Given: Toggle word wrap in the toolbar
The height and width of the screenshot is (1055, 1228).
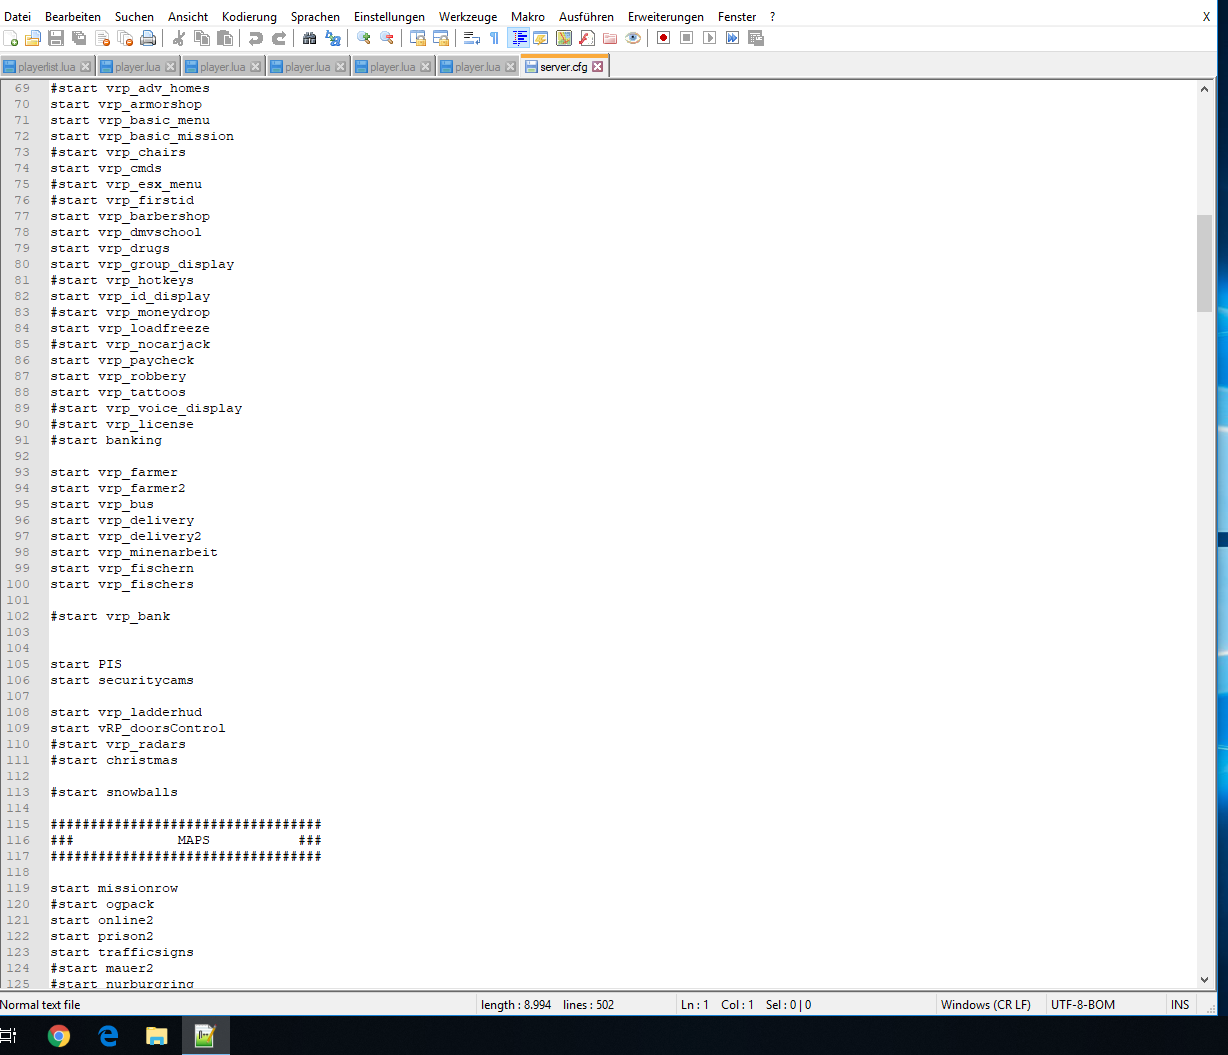Looking at the screenshot, I should tap(472, 38).
